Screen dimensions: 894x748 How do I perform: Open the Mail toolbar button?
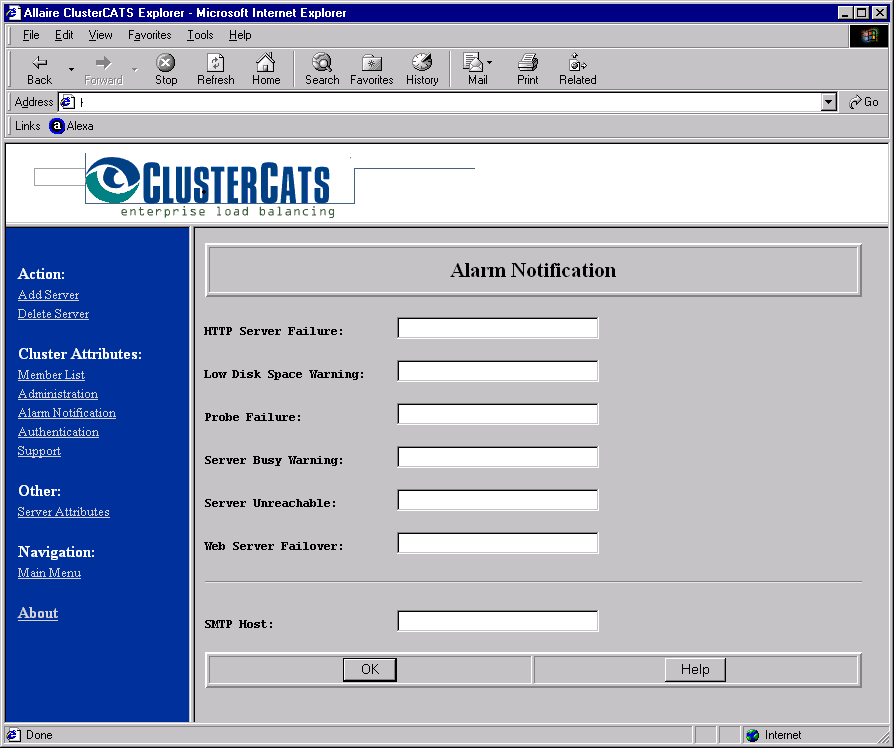478,70
